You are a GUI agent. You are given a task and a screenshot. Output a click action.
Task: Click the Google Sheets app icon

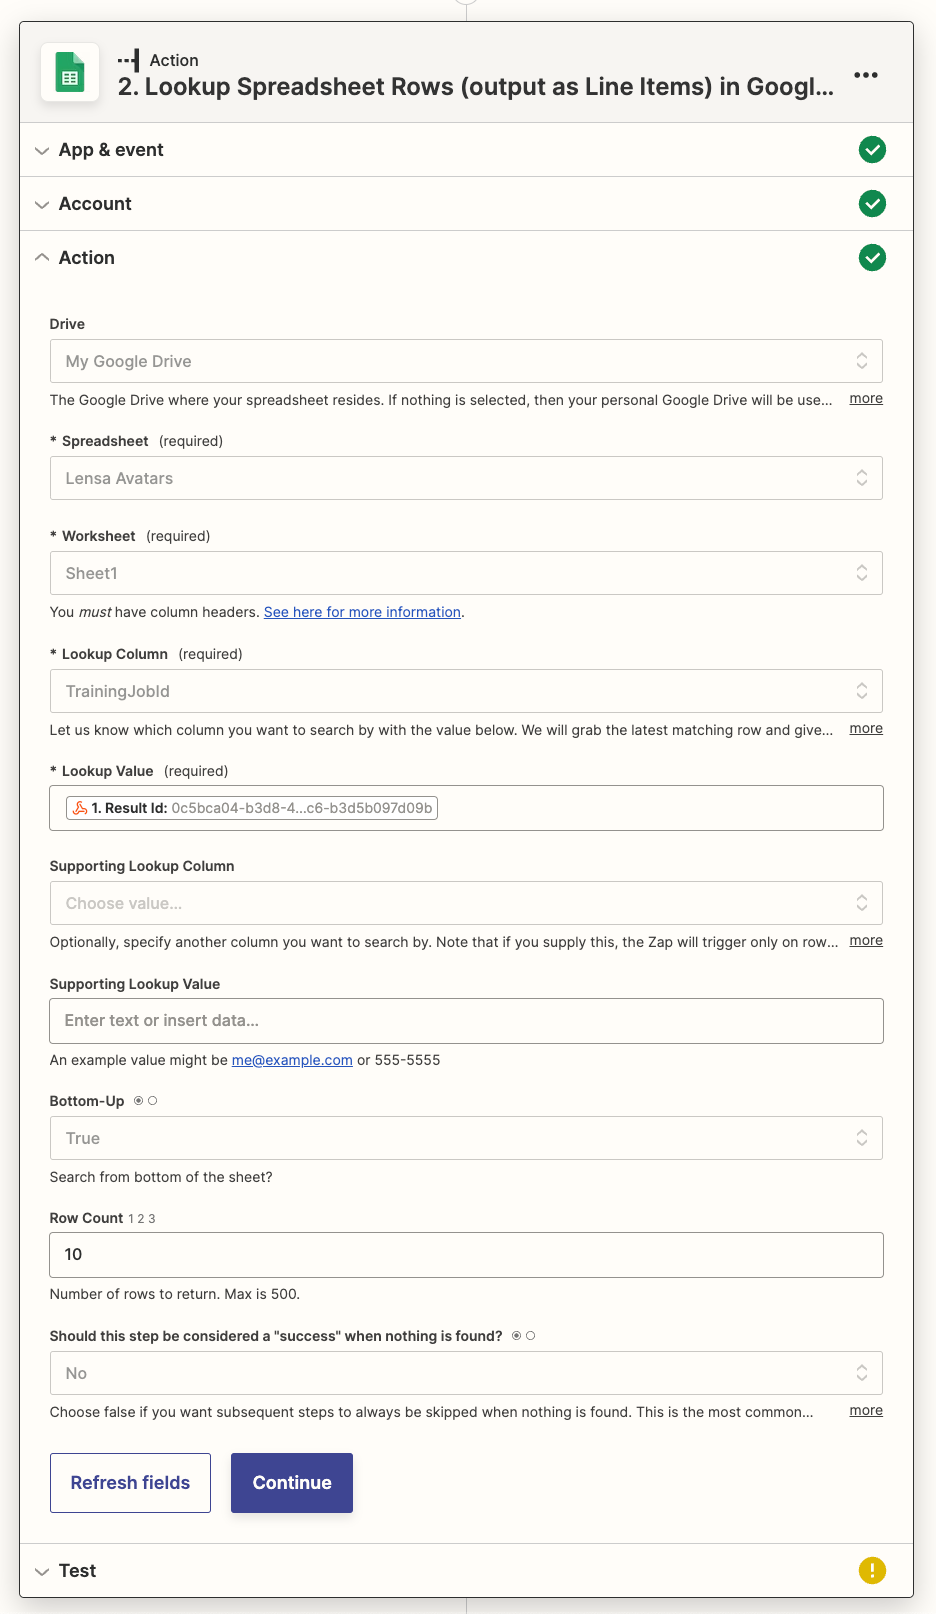click(70, 73)
